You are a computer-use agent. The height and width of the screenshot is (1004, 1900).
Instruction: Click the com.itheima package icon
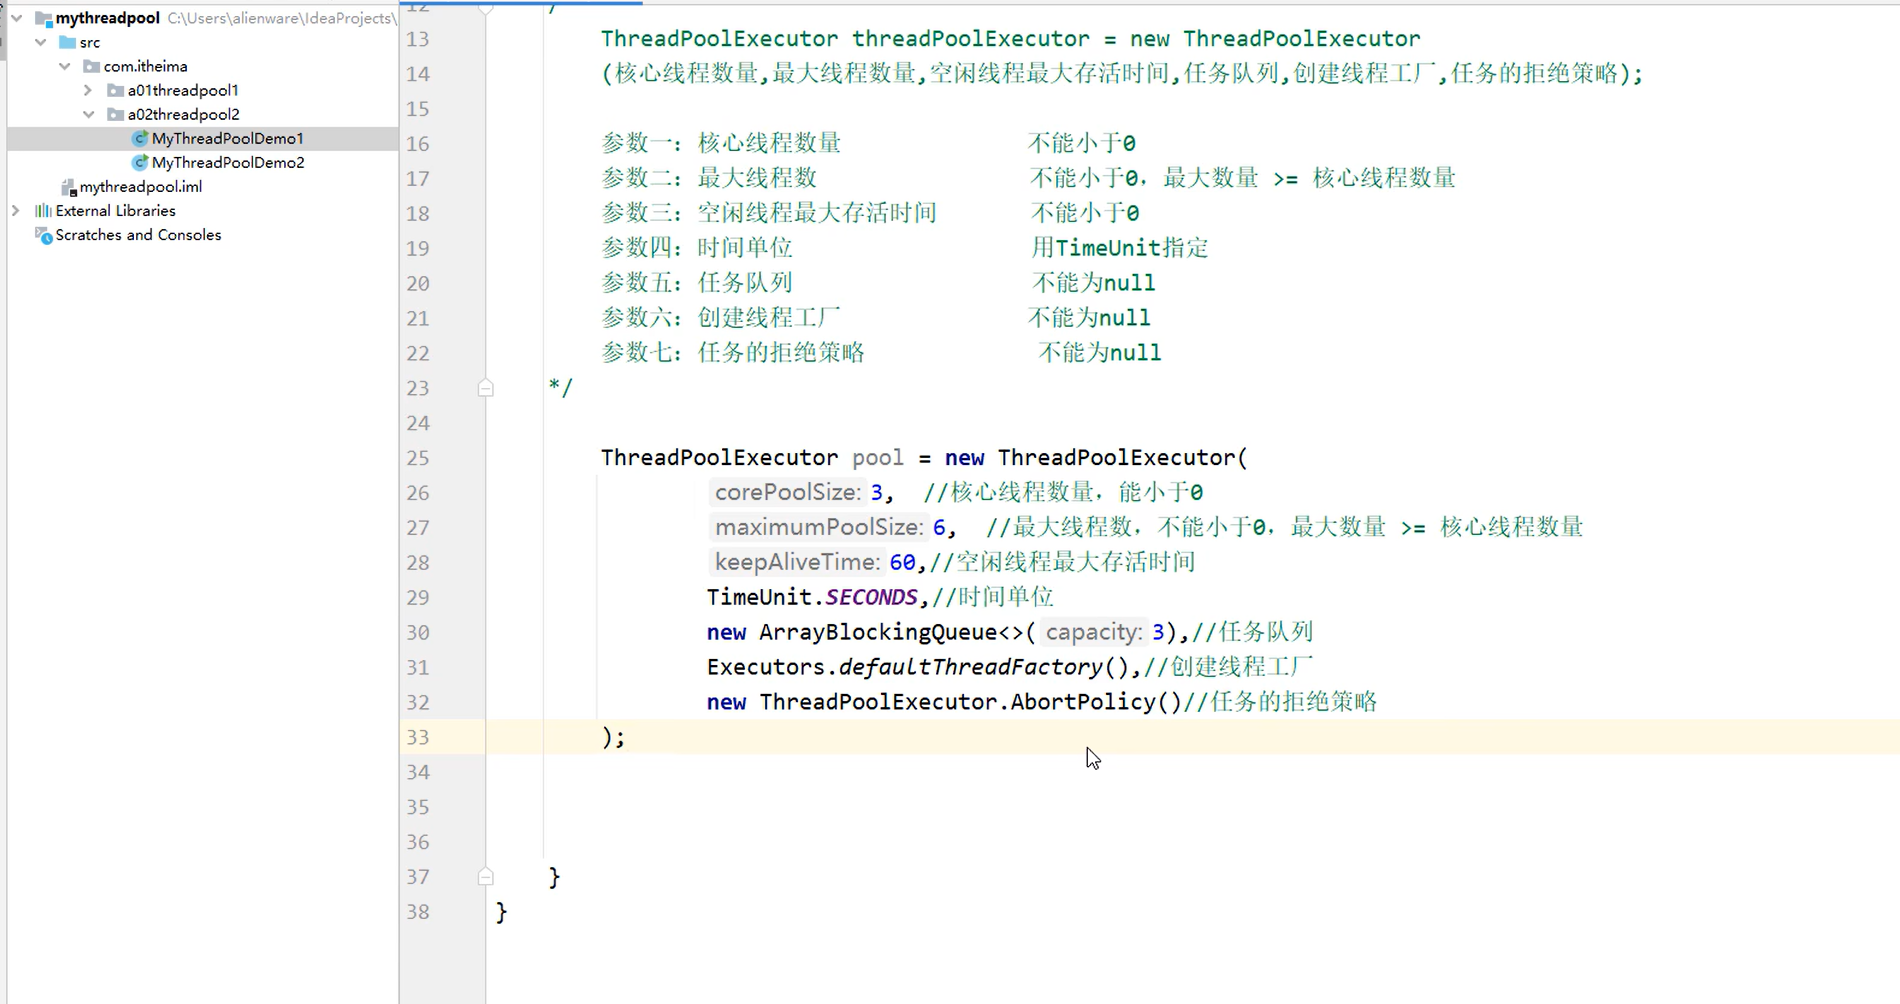pos(90,66)
